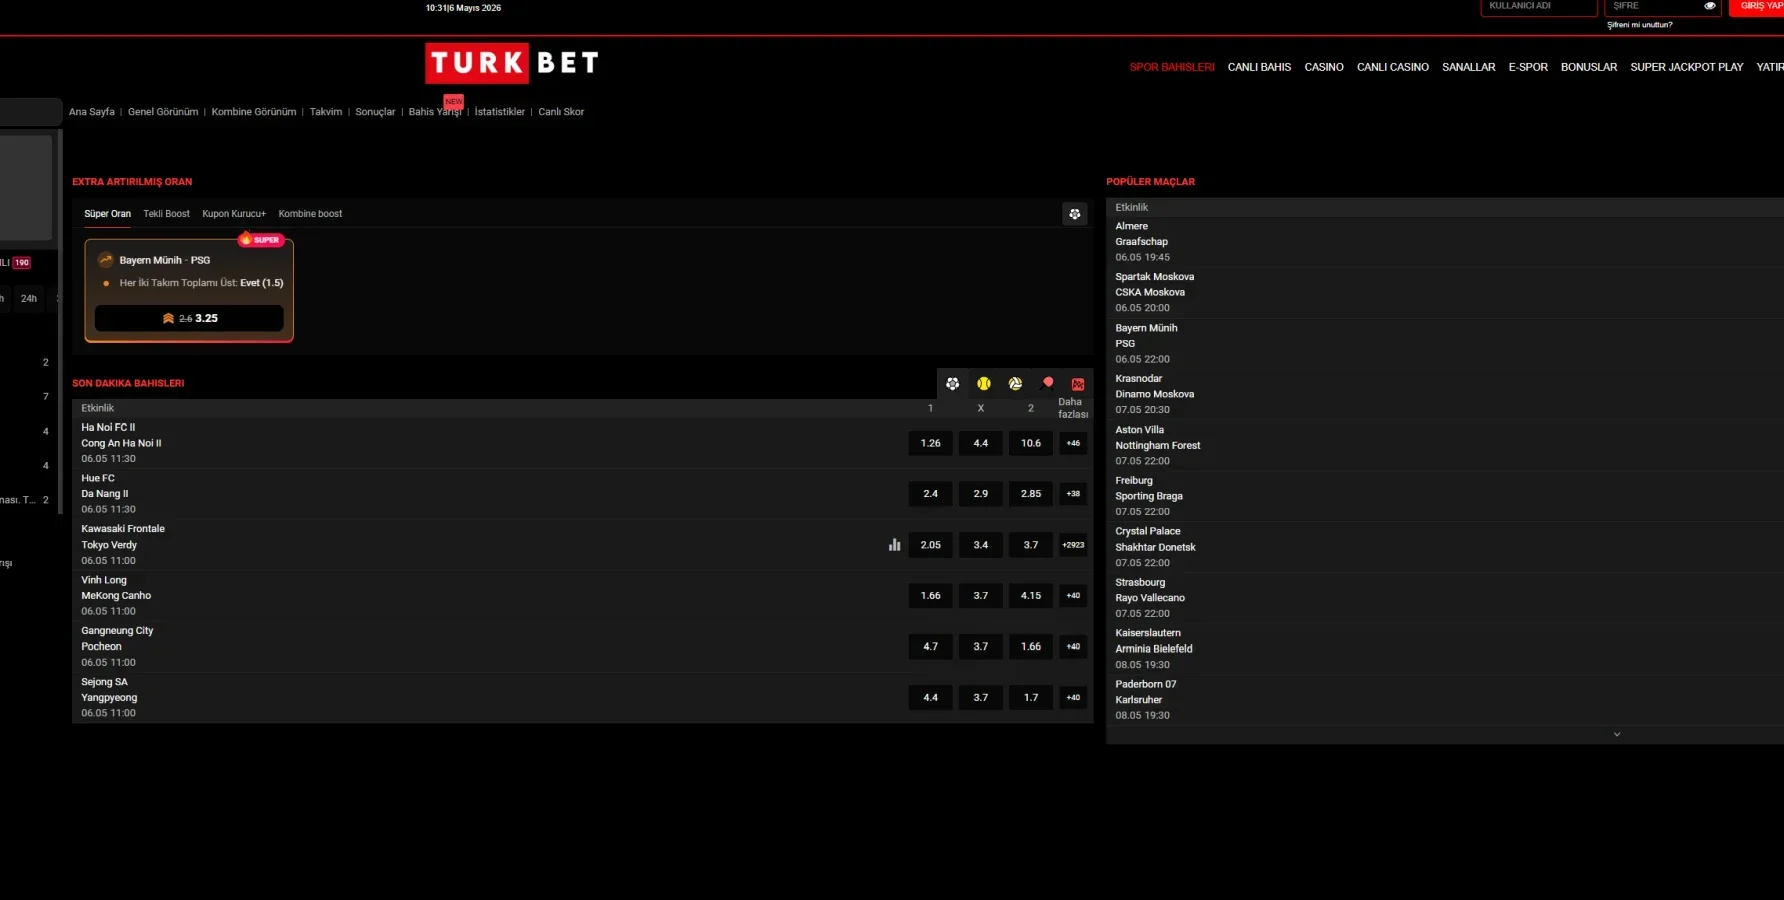
Task: Open the Casino menu
Action: [x=1324, y=67]
